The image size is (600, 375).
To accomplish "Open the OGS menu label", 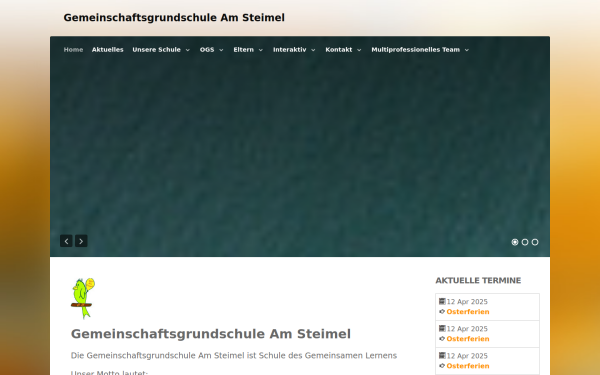I will point(207,50).
